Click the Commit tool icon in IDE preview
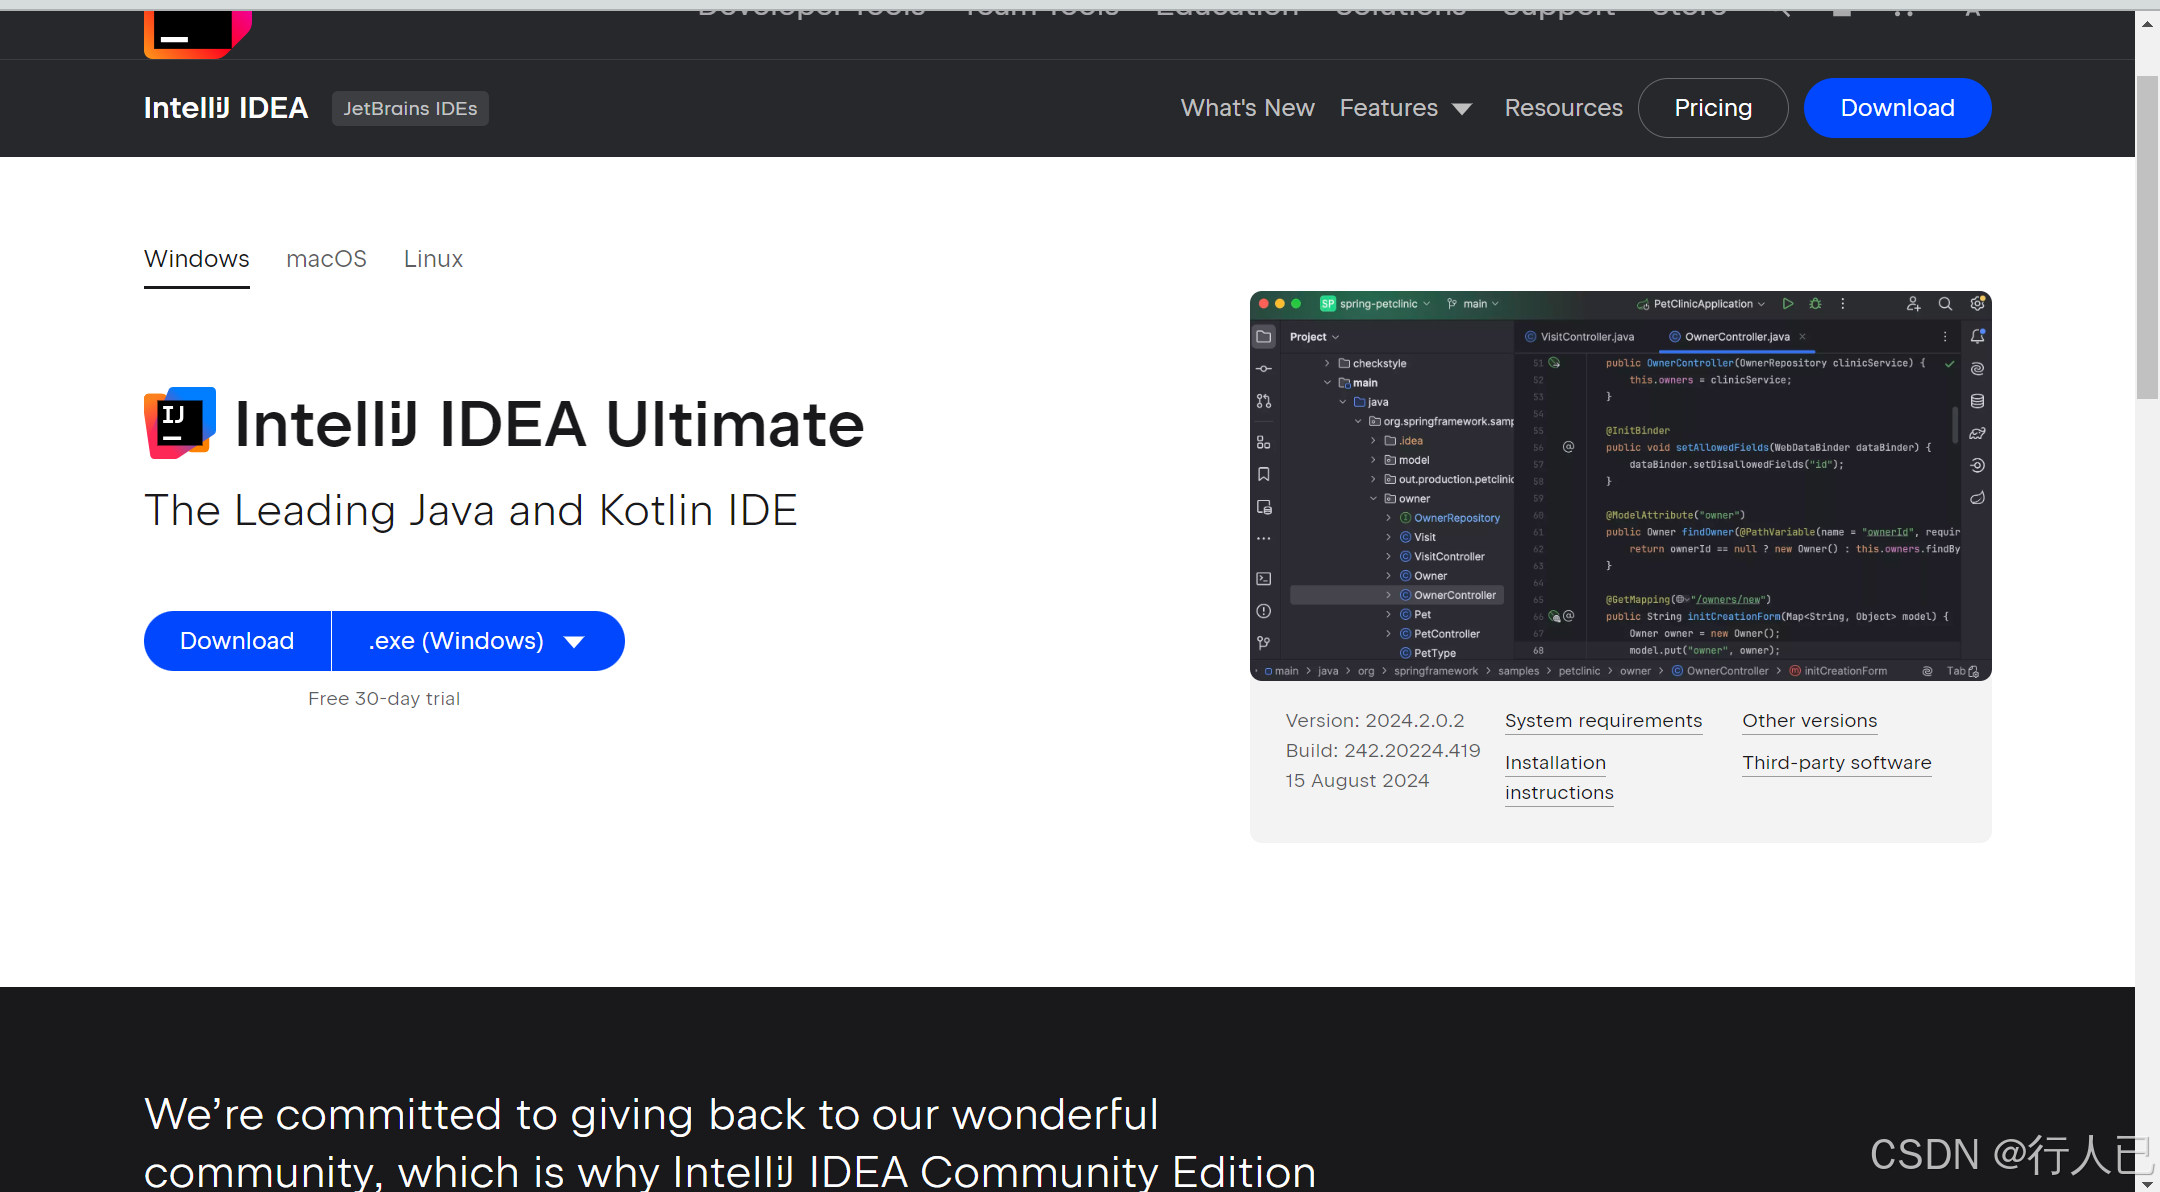 (1264, 369)
